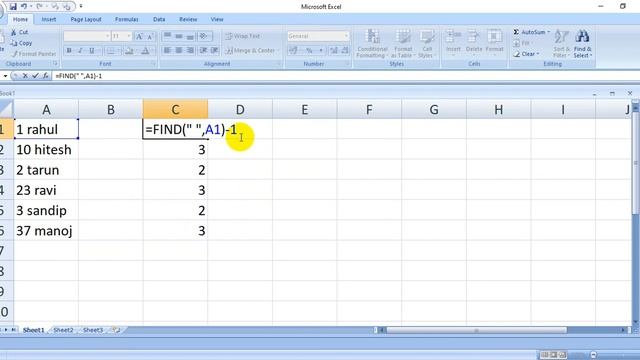Open Cell Styles gallery
Image resolution: width=640 pixels, height=360 pixels.
click(427, 43)
